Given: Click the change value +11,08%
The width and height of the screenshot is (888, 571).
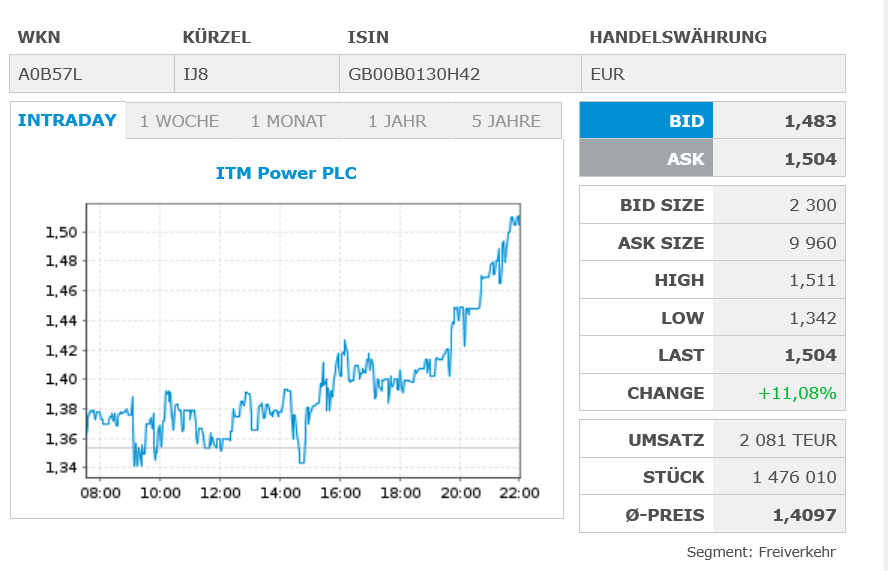Looking at the screenshot, I should (797, 393).
